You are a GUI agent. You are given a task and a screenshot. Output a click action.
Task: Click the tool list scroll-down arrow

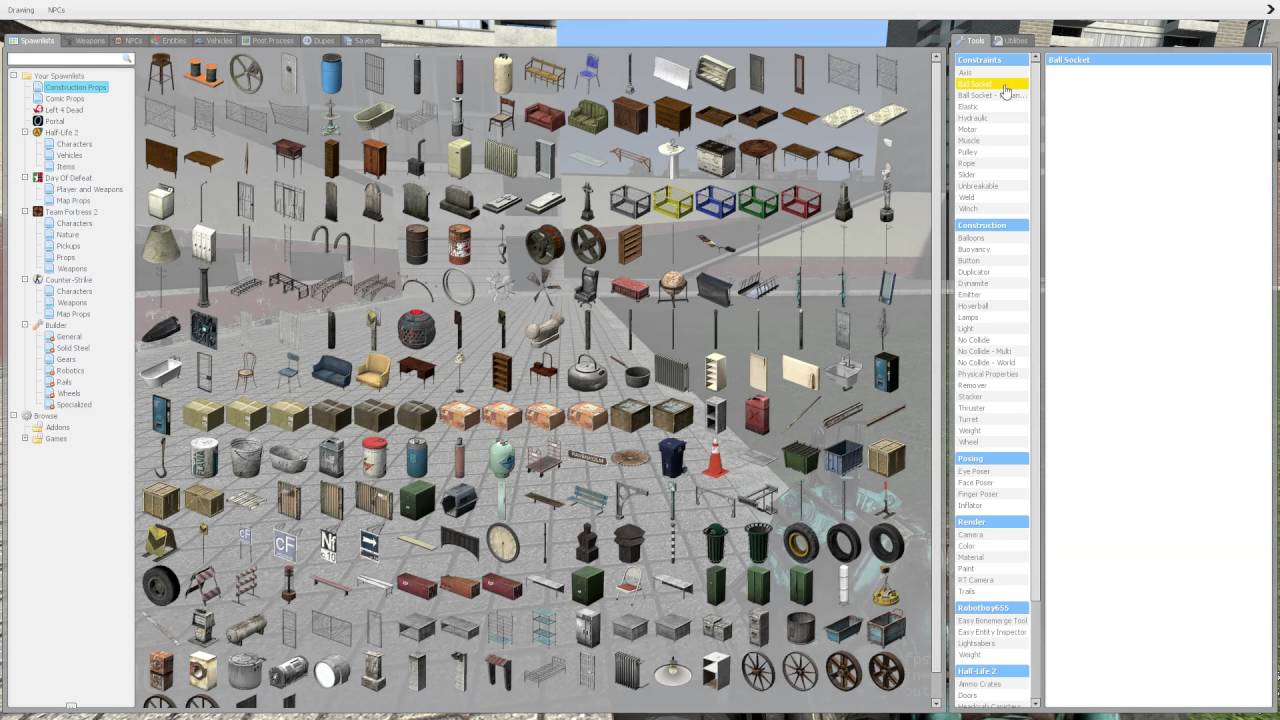1035,704
